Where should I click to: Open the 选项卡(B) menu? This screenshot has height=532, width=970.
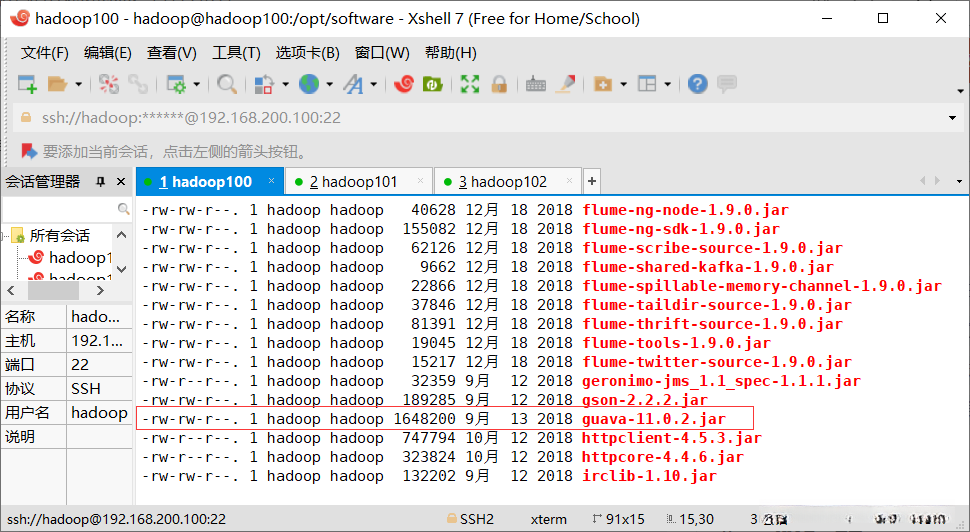[x=307, y=53]
